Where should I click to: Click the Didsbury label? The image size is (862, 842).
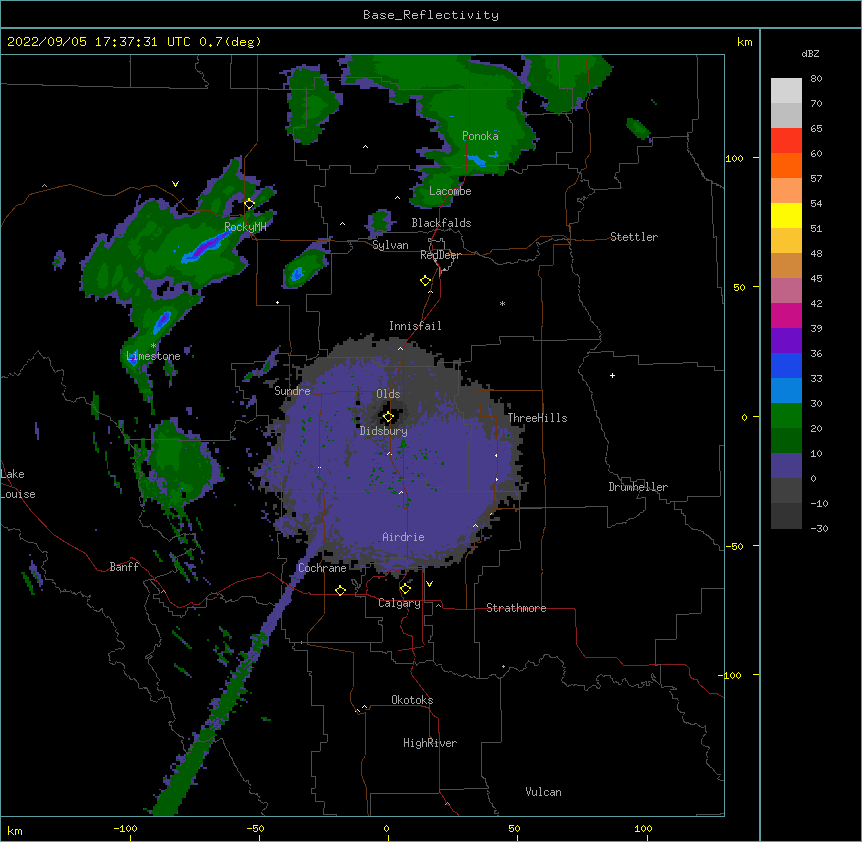384,431
